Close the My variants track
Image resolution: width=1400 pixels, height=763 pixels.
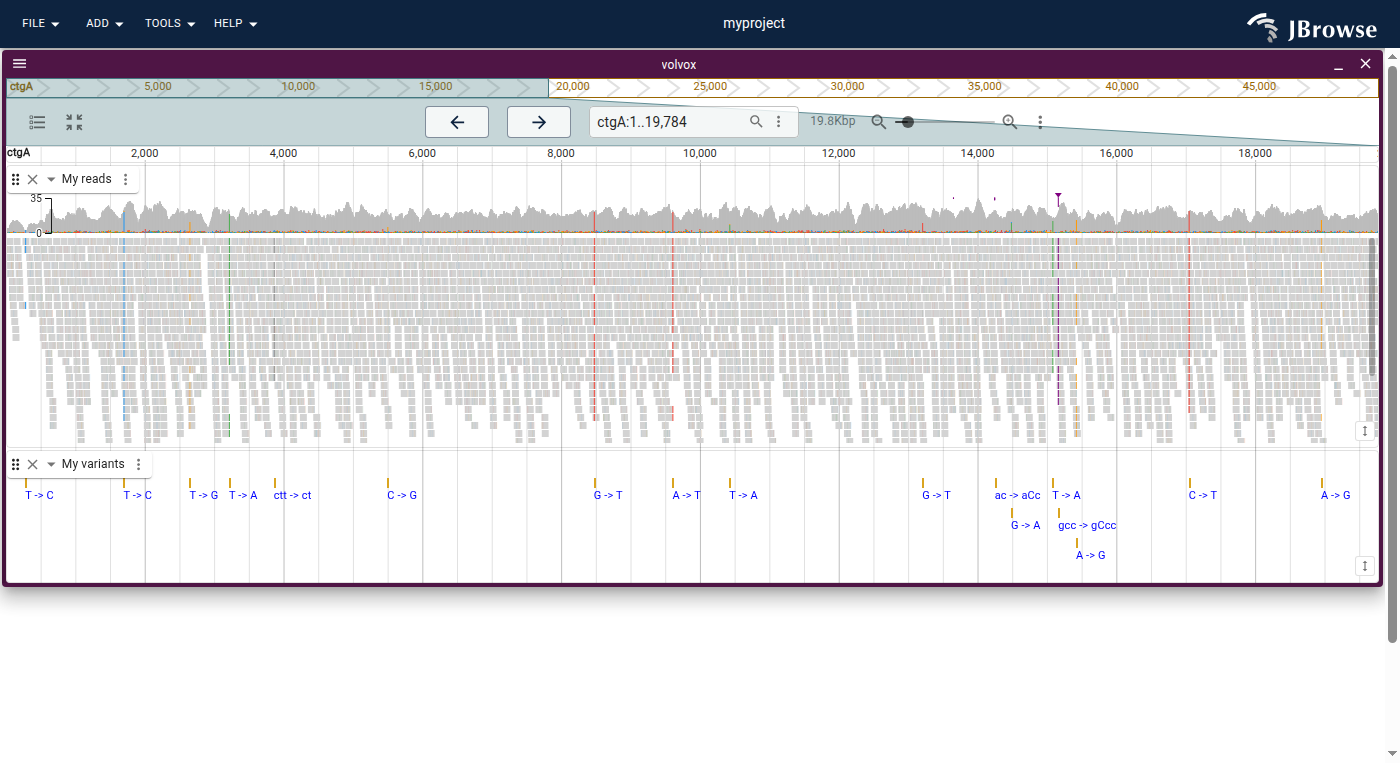tap(33, 465)
